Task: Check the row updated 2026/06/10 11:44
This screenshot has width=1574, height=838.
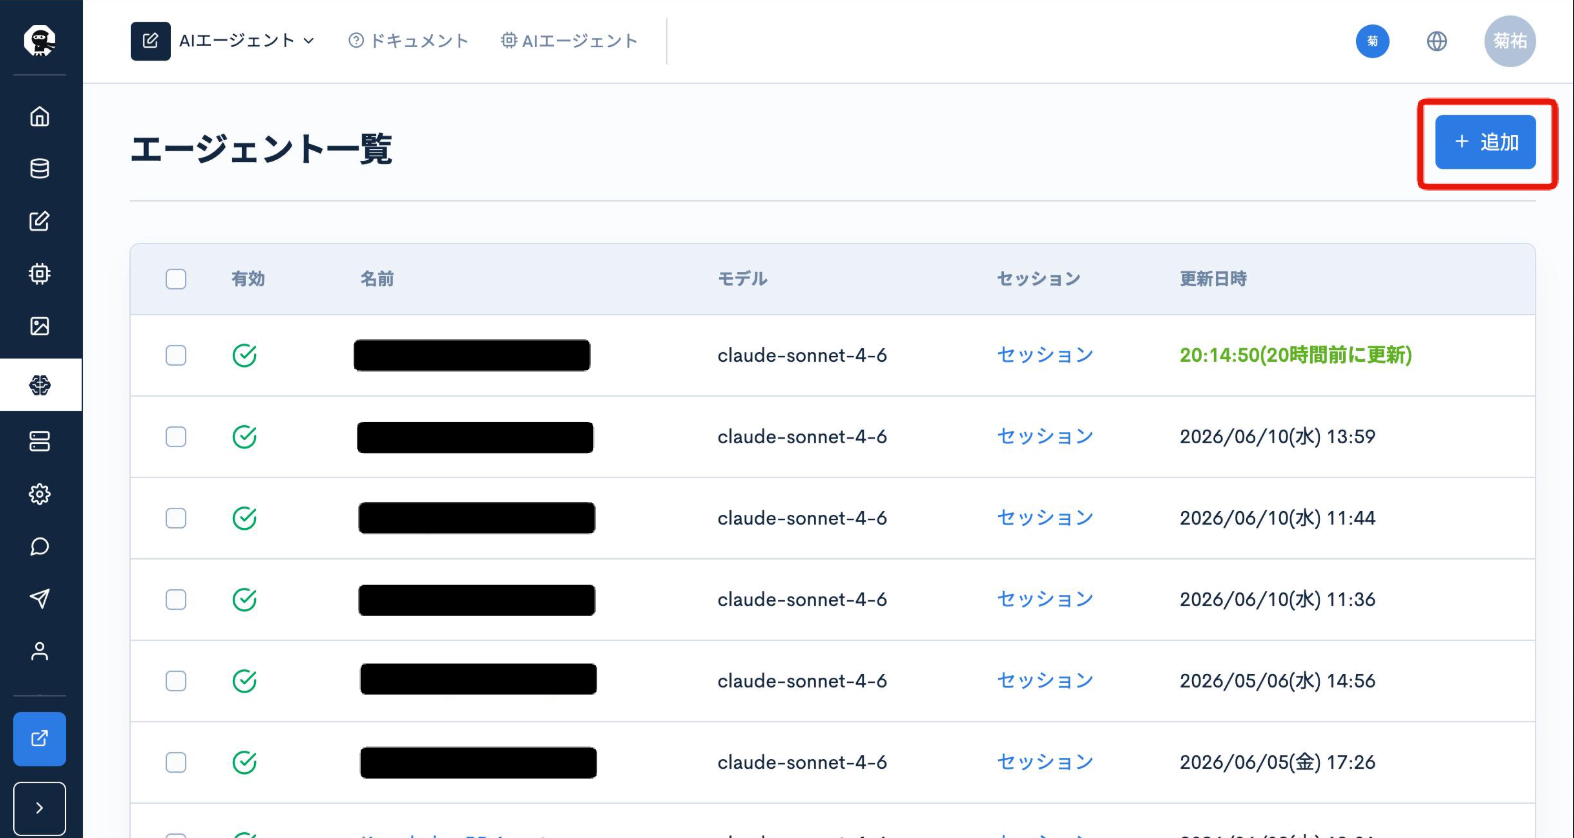Action: point(176,518)
